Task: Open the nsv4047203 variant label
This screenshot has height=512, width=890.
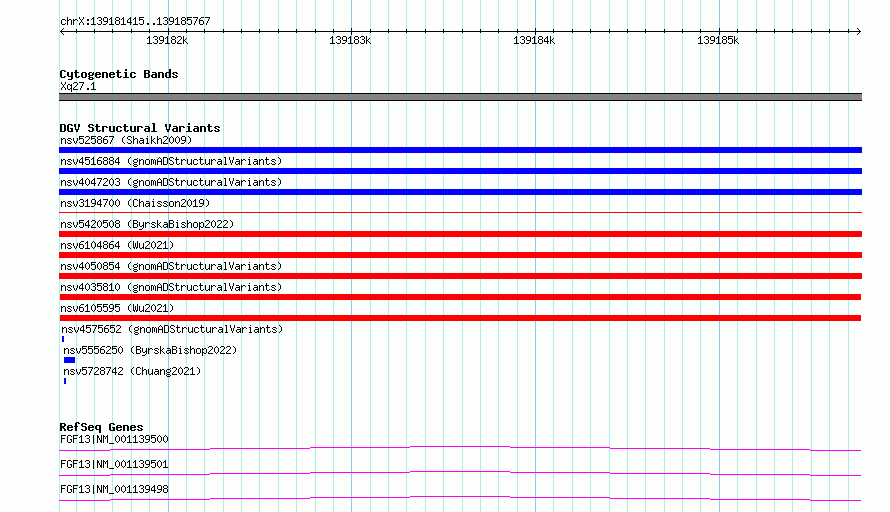Action: pos(171,182)
